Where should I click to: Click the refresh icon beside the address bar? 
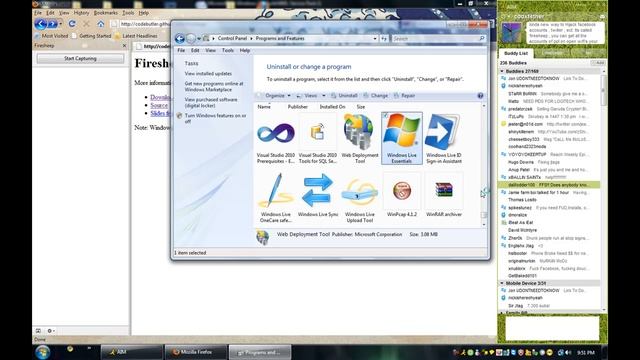pos(384,38)
